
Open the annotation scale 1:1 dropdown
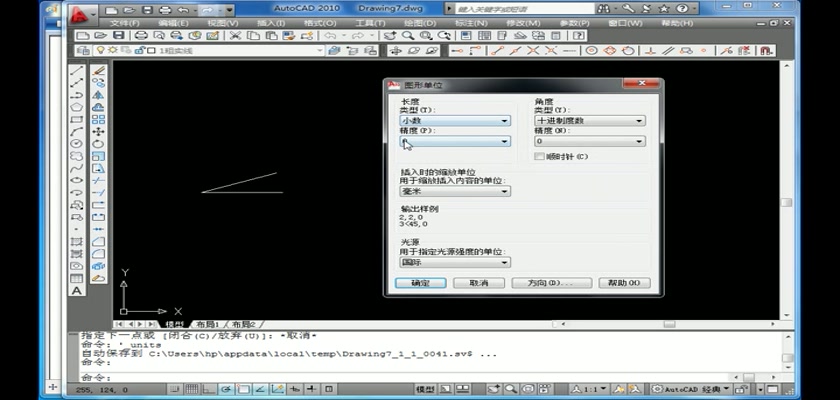point(589,389)
